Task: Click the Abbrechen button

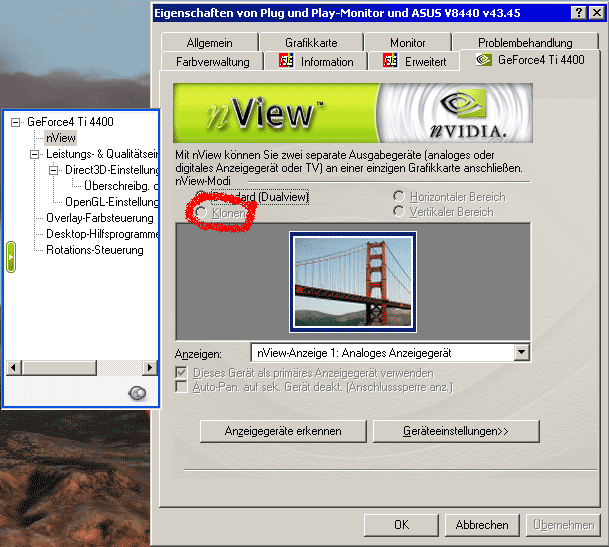Action: [x=482, y=525]
